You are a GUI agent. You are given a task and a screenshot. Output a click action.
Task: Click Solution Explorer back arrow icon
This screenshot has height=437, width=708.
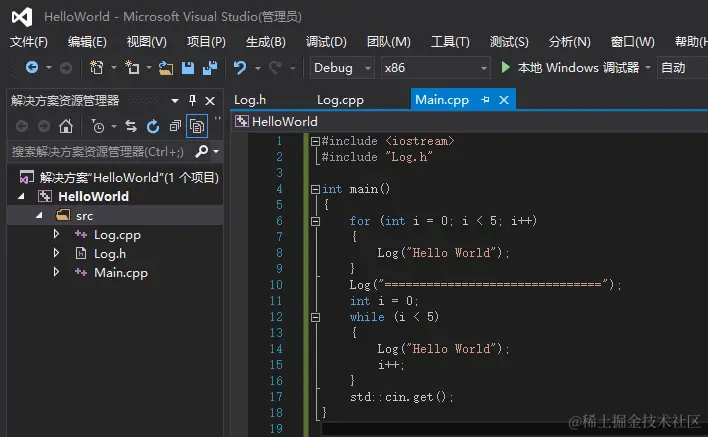click(22, 126)
